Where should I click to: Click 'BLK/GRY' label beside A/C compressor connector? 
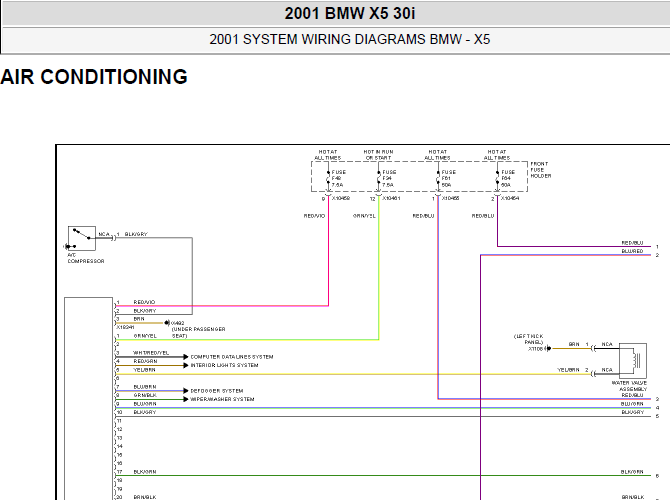[x=136, y=234]
